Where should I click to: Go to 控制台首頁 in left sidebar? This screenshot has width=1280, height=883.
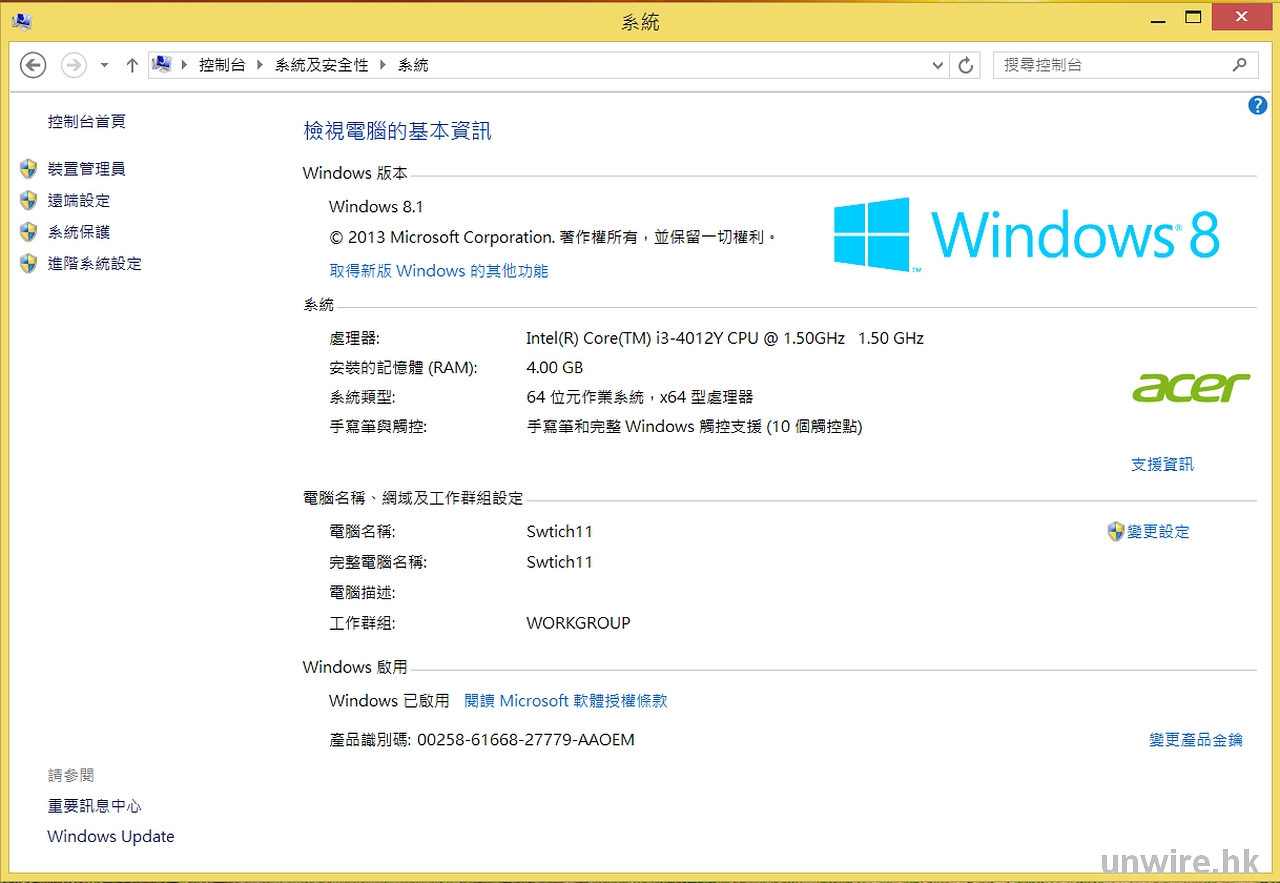[87, 121]
